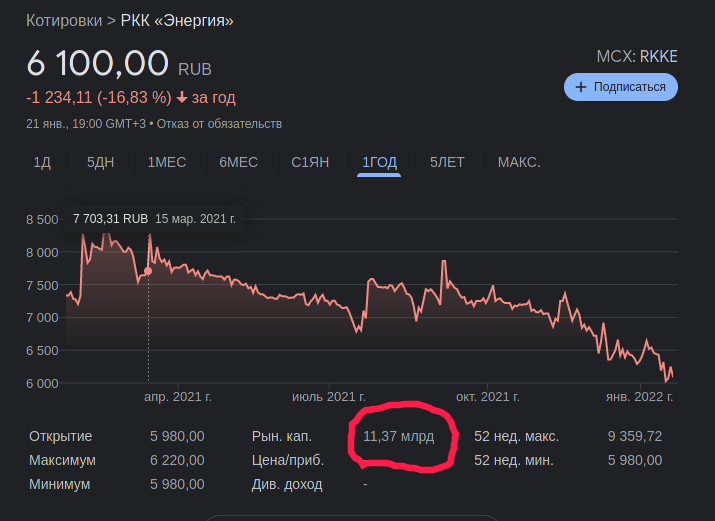
Task: Click the 7 000 y-axis label
Action: (x=42, y=318)
